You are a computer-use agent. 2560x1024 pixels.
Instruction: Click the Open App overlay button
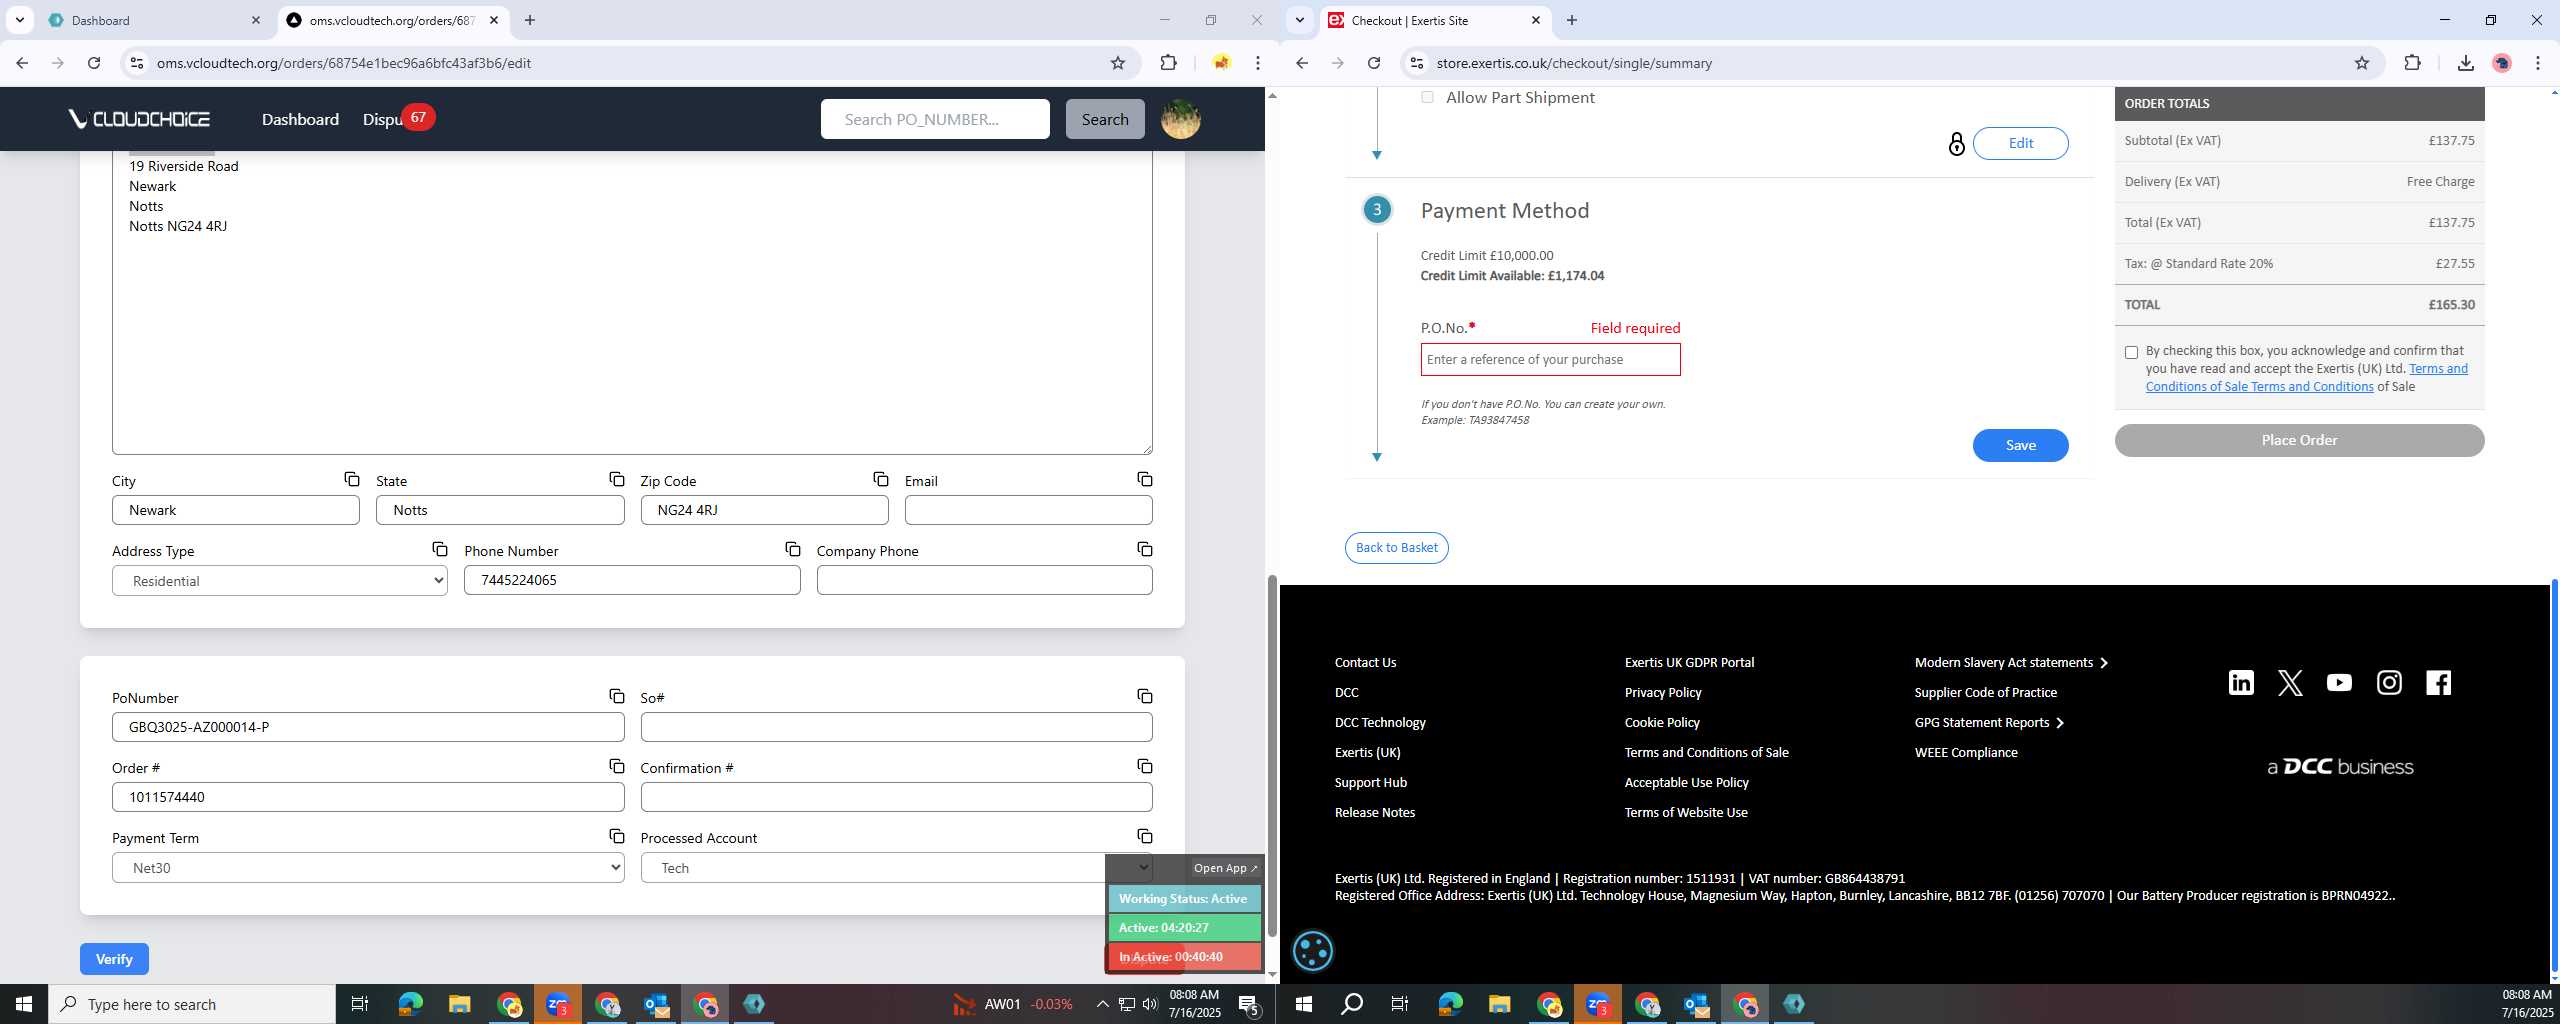(1224, 868)
